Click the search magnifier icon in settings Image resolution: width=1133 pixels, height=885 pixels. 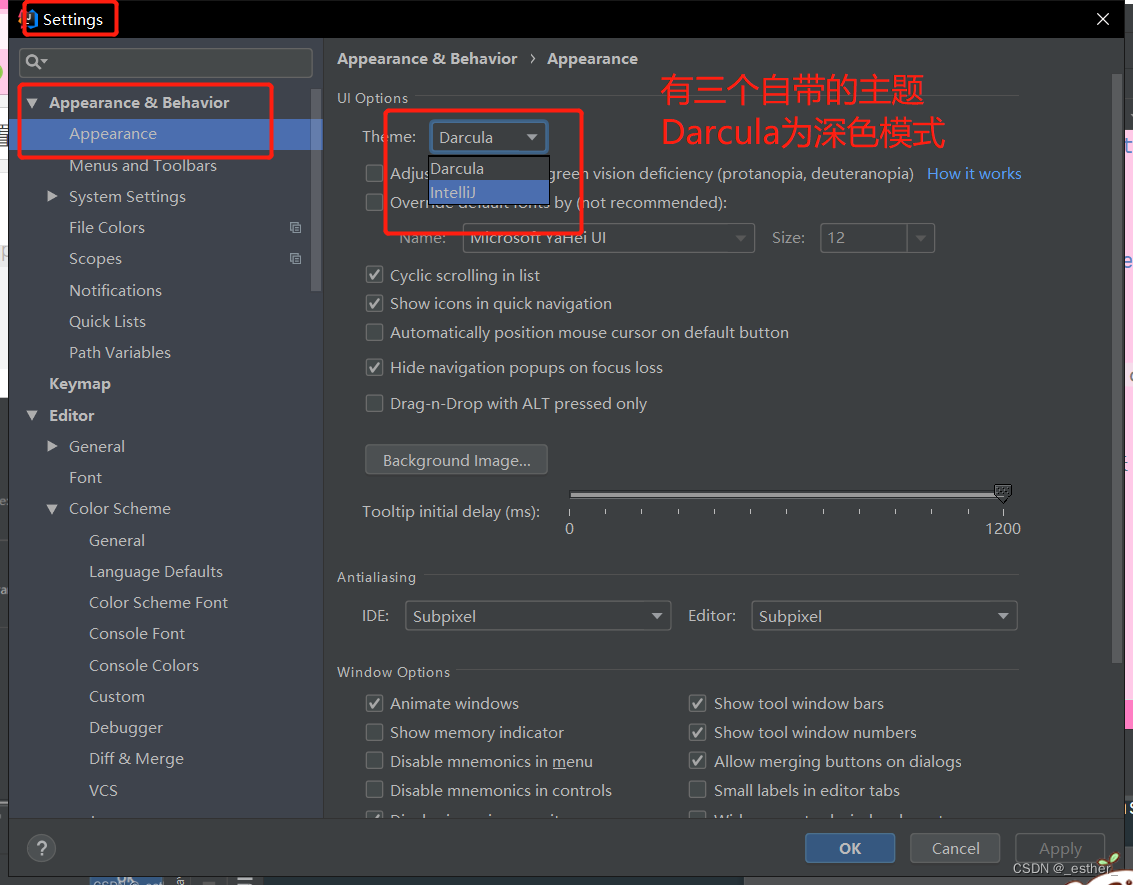pyautogui.click(x=34, y=62)
